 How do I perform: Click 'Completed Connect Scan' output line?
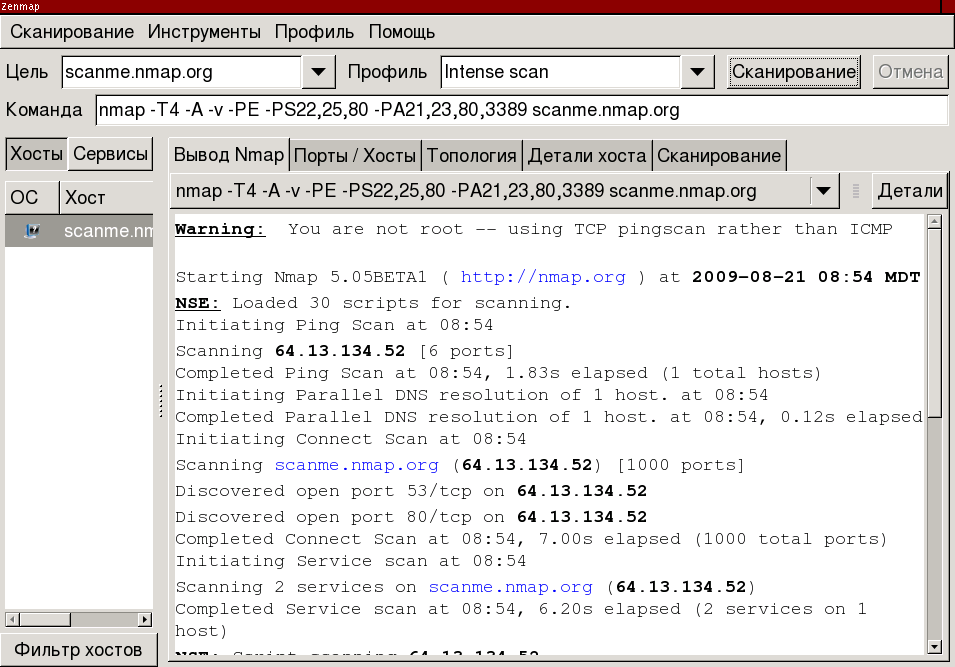pos(531,539)
